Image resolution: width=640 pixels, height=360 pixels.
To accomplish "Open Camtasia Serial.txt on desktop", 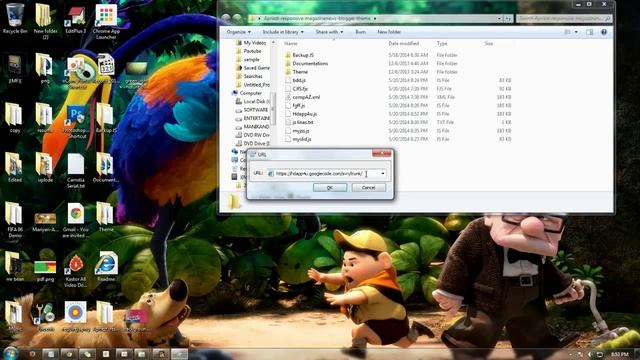I will tap(76, 170).
